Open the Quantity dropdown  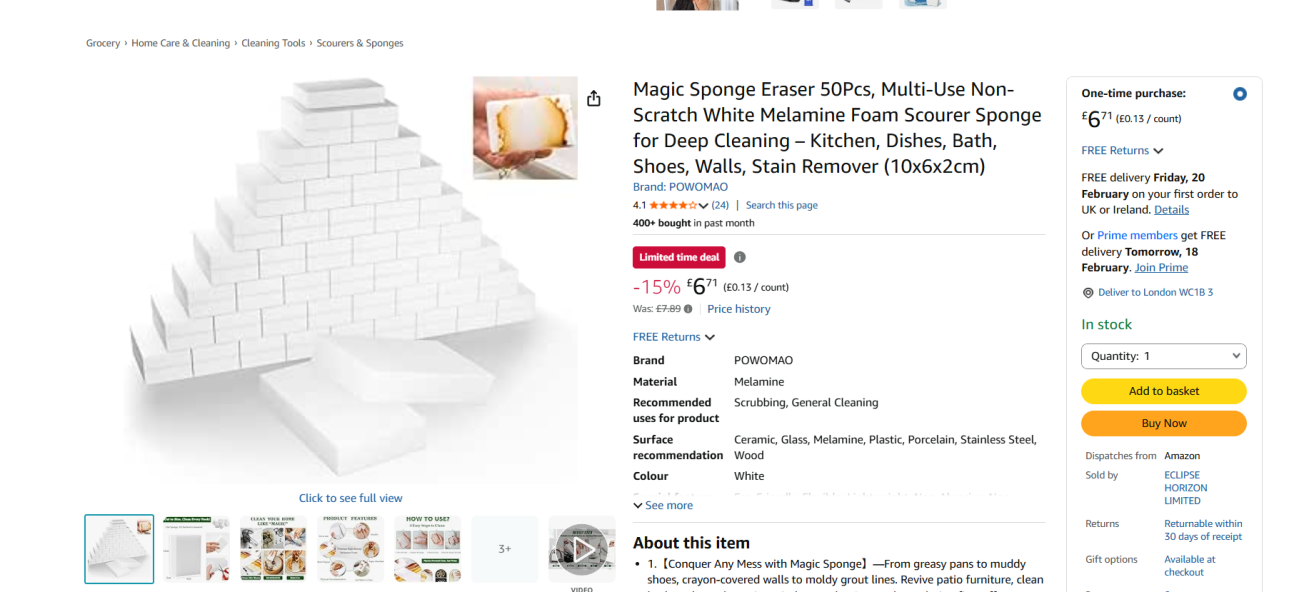1163,356
